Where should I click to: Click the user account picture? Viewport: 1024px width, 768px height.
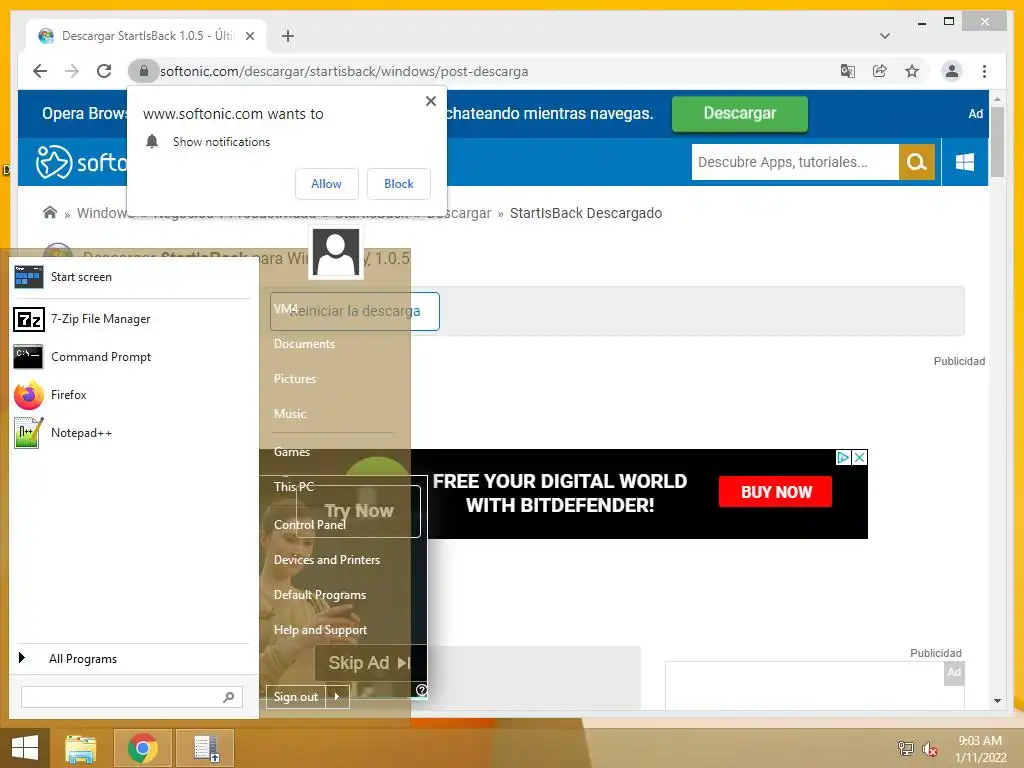(x=336, y=253)
